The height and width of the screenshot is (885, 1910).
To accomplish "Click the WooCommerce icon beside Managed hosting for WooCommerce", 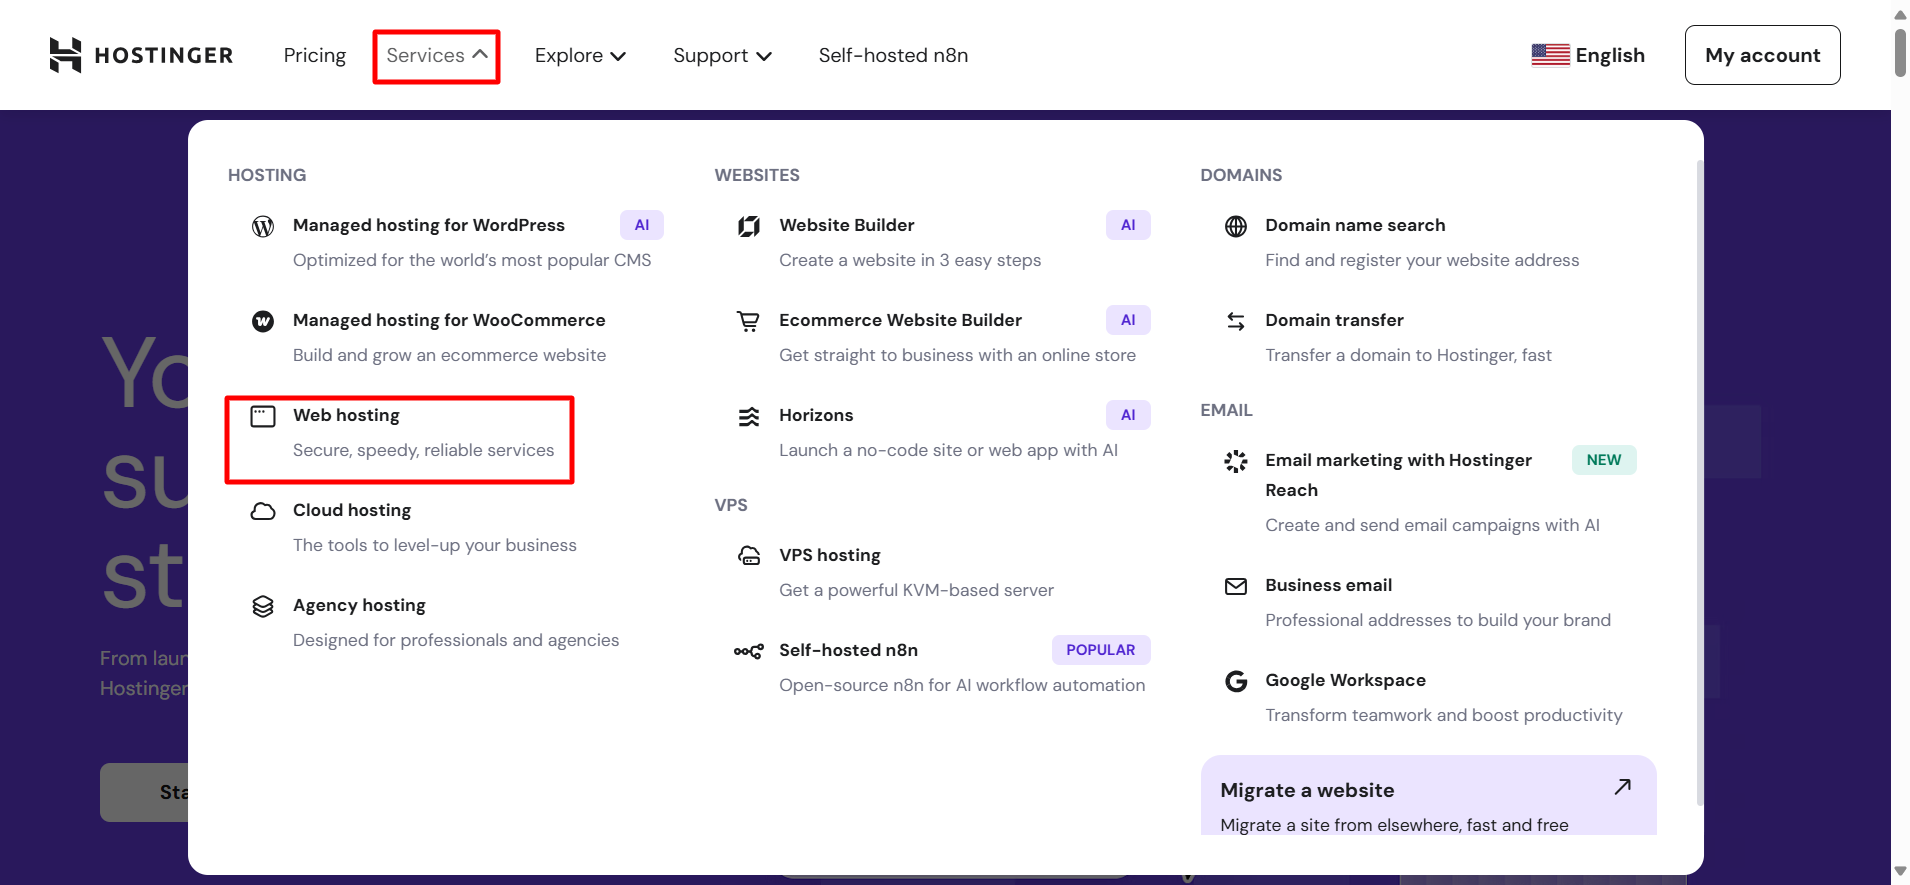I will tap(263, 321).
